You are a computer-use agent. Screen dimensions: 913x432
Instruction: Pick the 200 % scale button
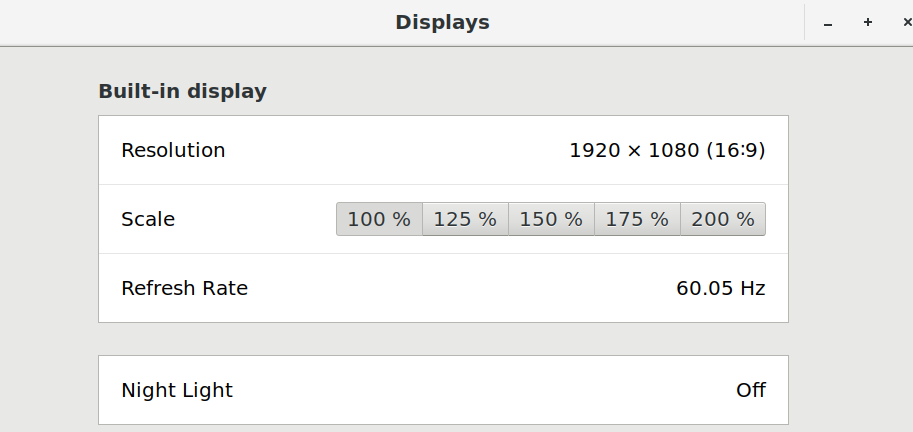pyautogui.click(x=723, y=219)
